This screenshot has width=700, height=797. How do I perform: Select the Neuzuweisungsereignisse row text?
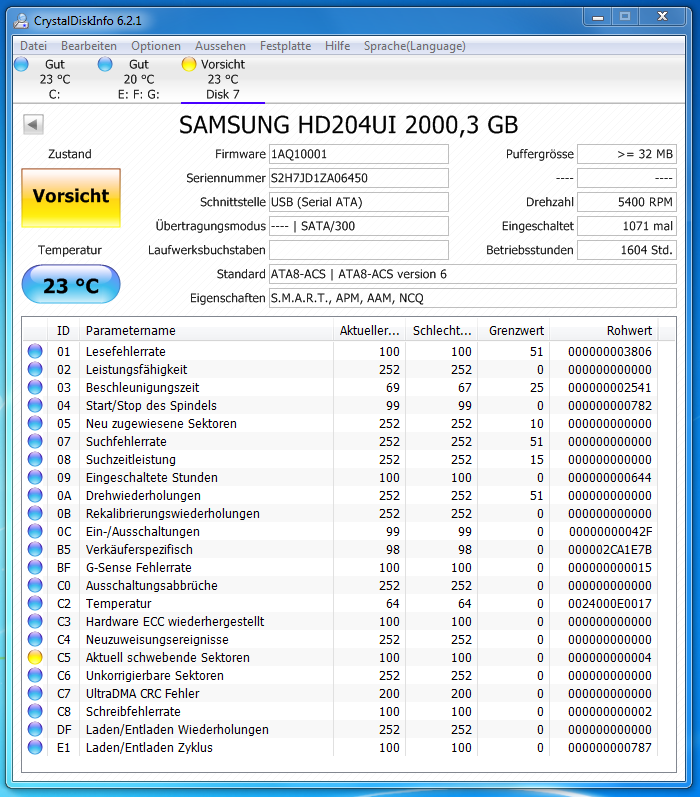coord(157,639)
